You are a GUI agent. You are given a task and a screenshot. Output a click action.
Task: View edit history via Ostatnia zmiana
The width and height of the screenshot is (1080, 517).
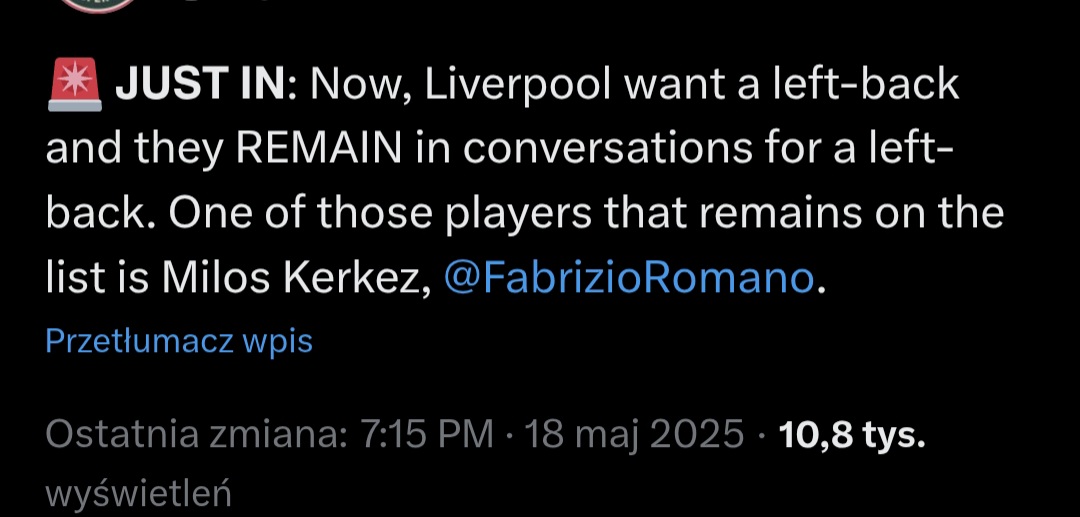pyautogui.click(x=195, y=435)
